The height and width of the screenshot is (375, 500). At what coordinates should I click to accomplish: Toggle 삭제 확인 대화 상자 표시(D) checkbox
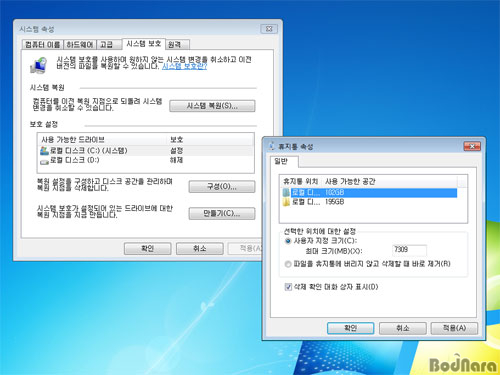288,287
